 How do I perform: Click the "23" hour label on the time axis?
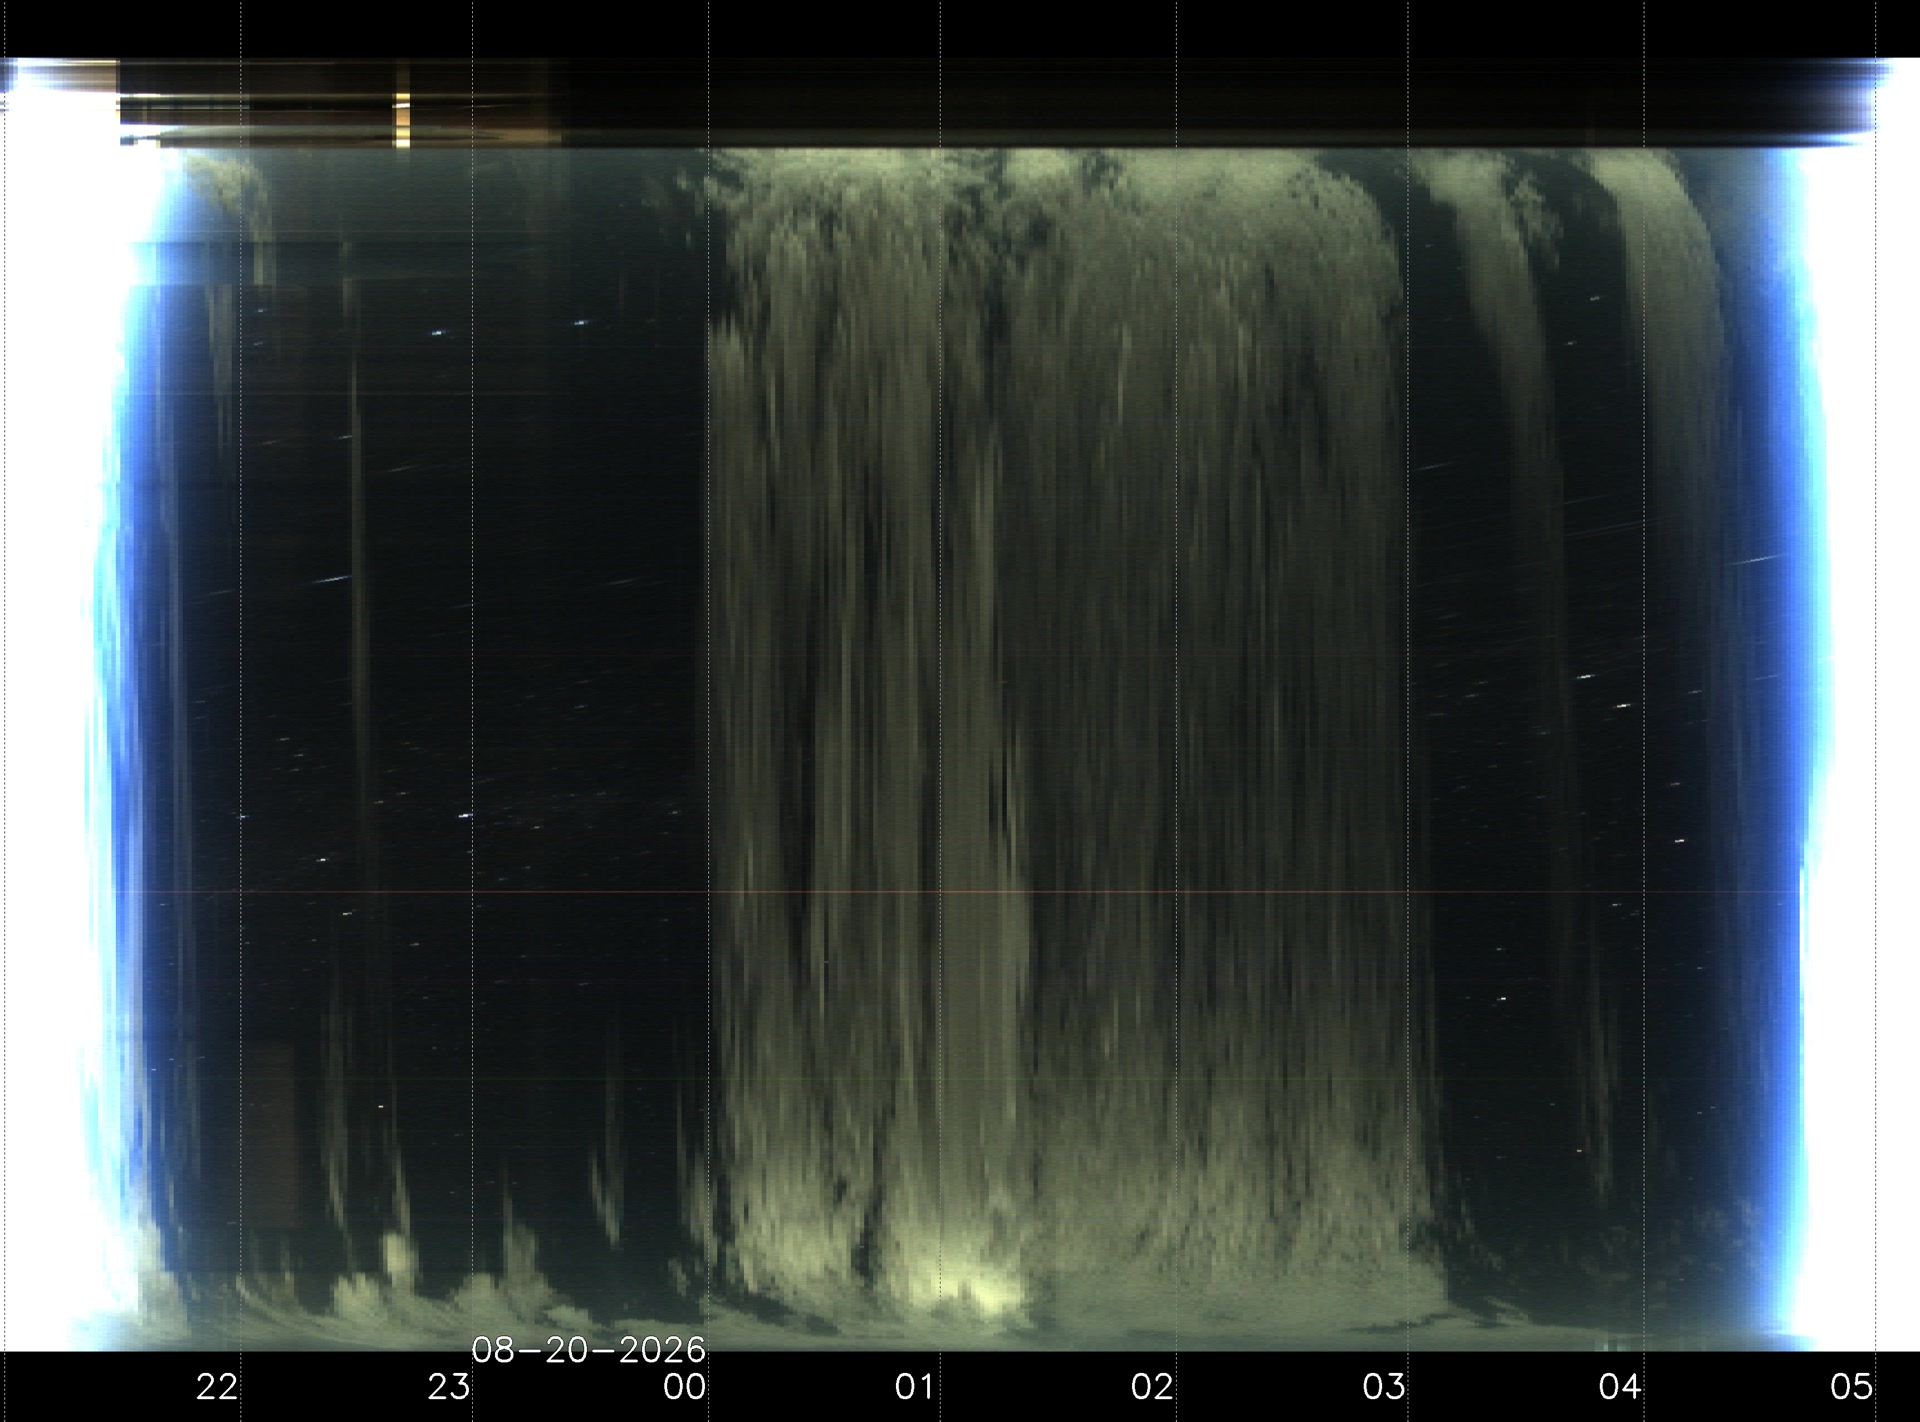point(449,1386)
